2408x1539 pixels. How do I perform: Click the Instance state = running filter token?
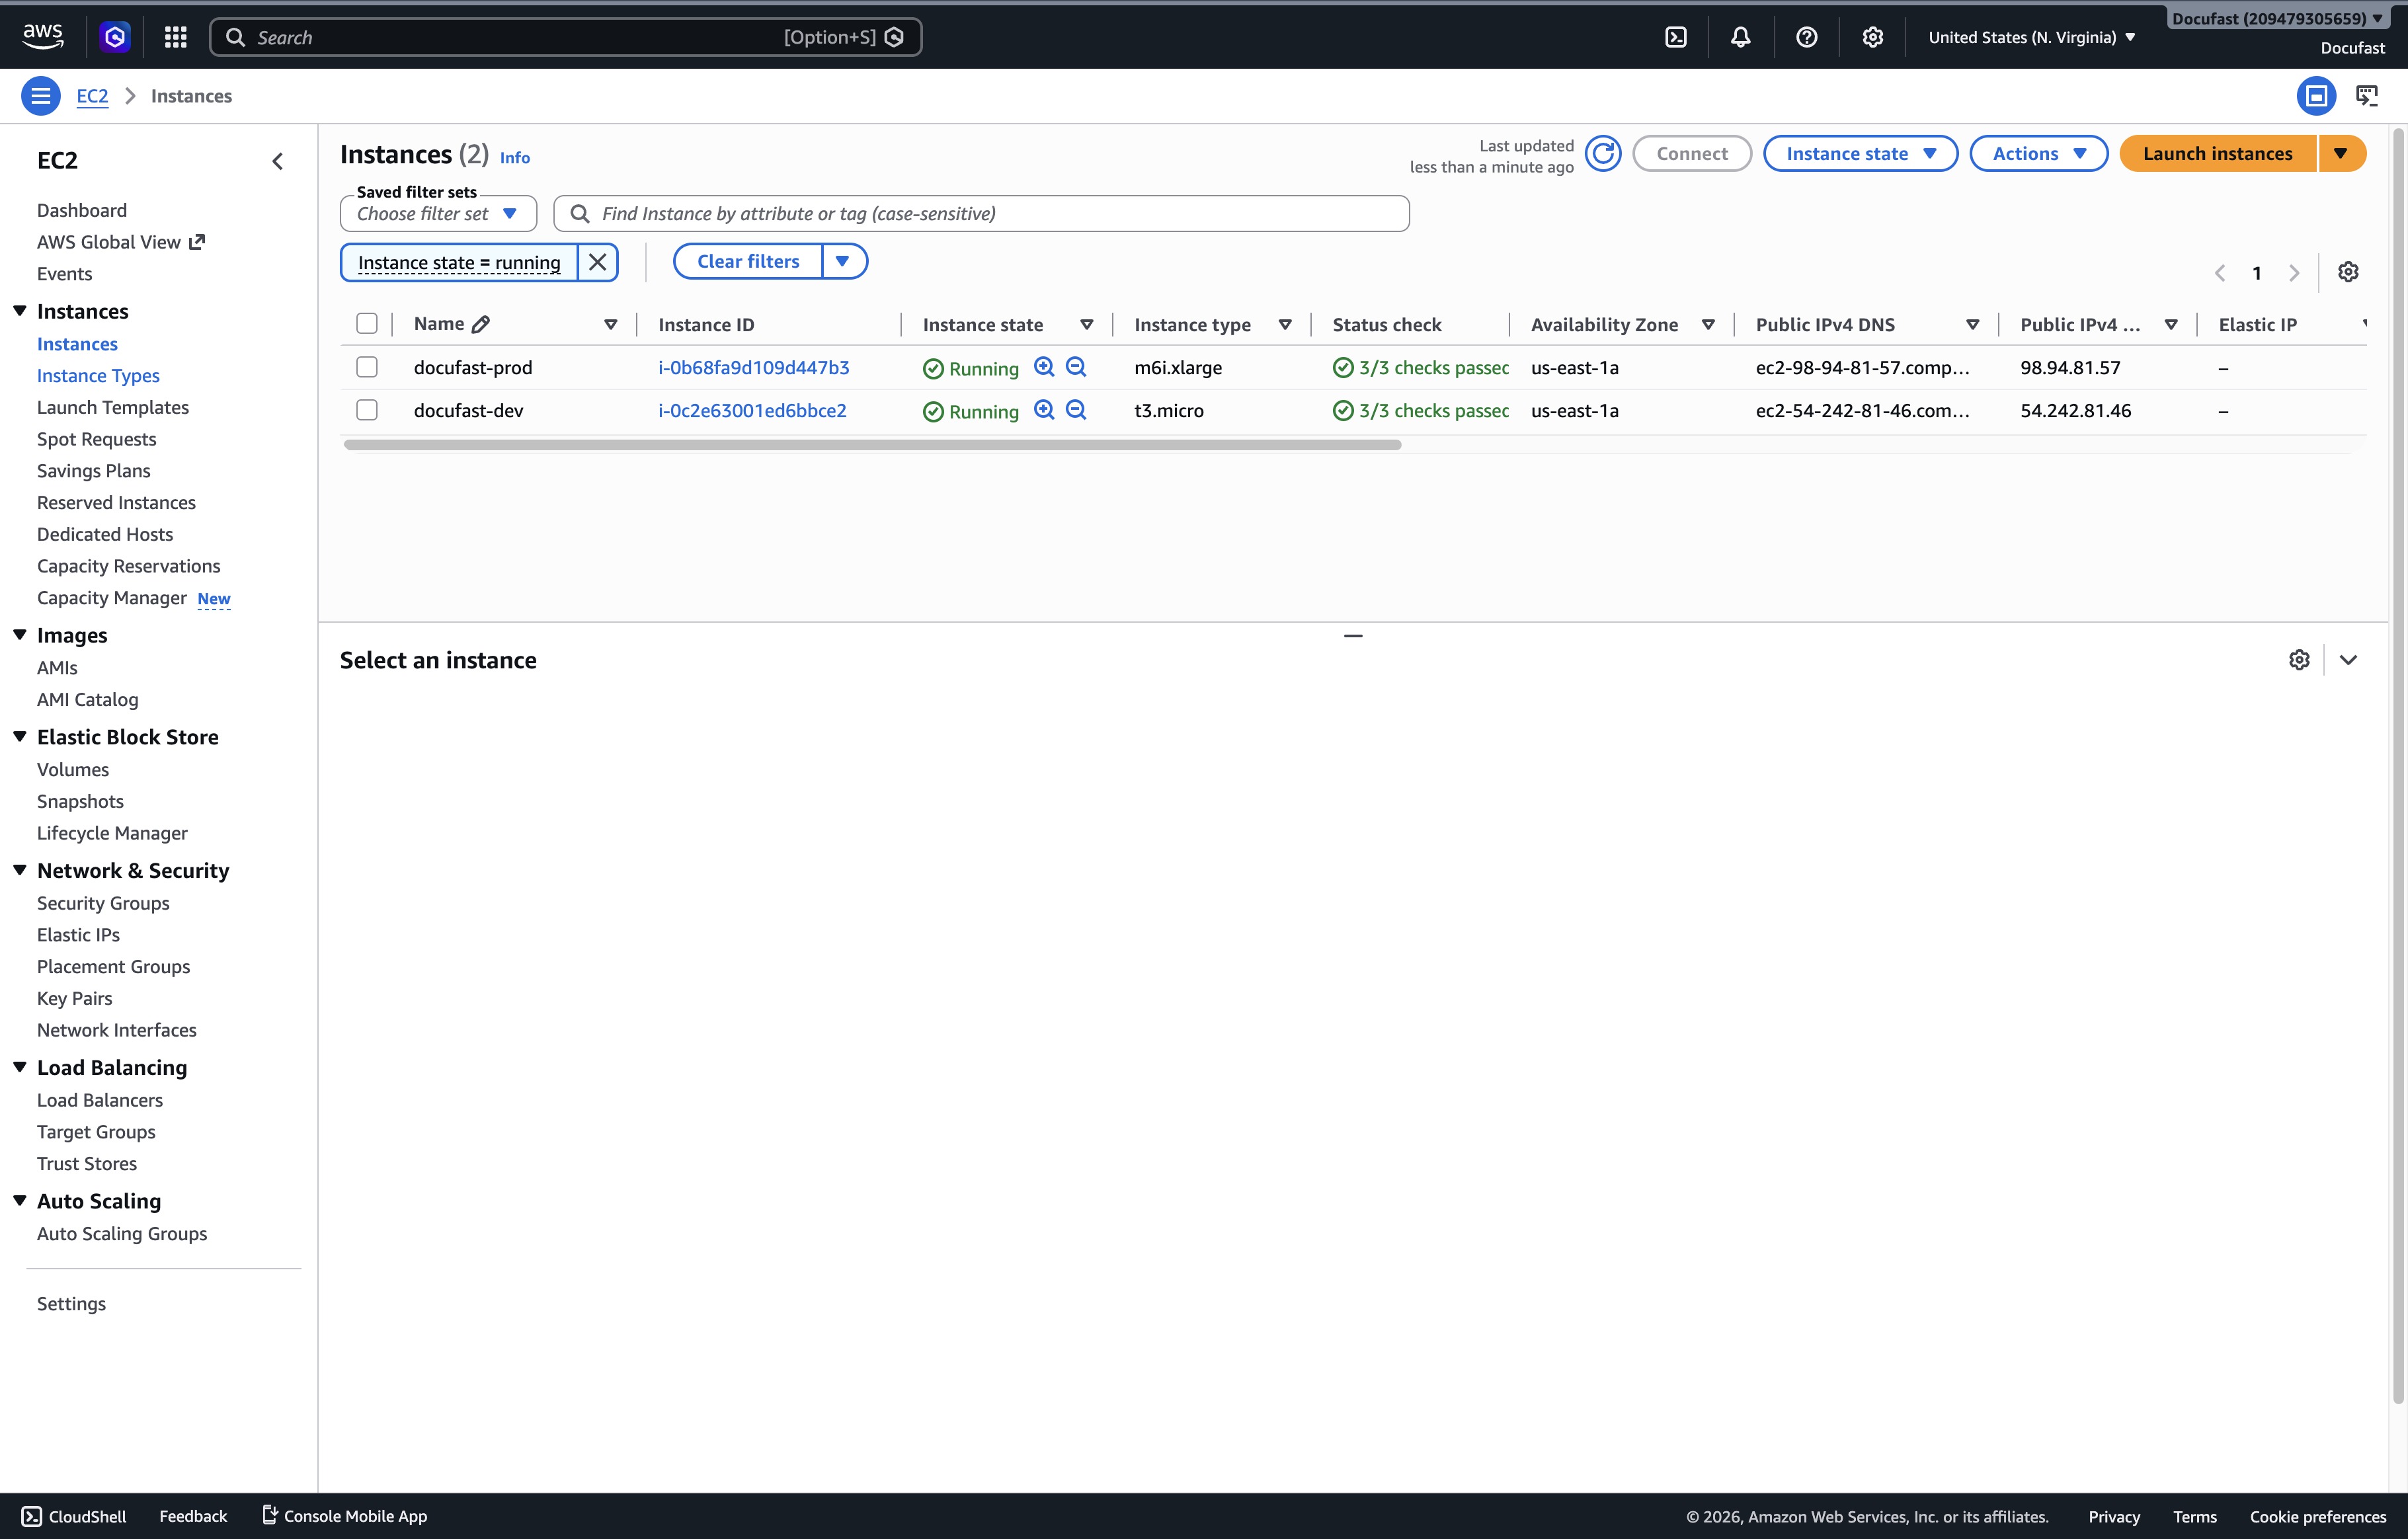[x=459, y=262]
